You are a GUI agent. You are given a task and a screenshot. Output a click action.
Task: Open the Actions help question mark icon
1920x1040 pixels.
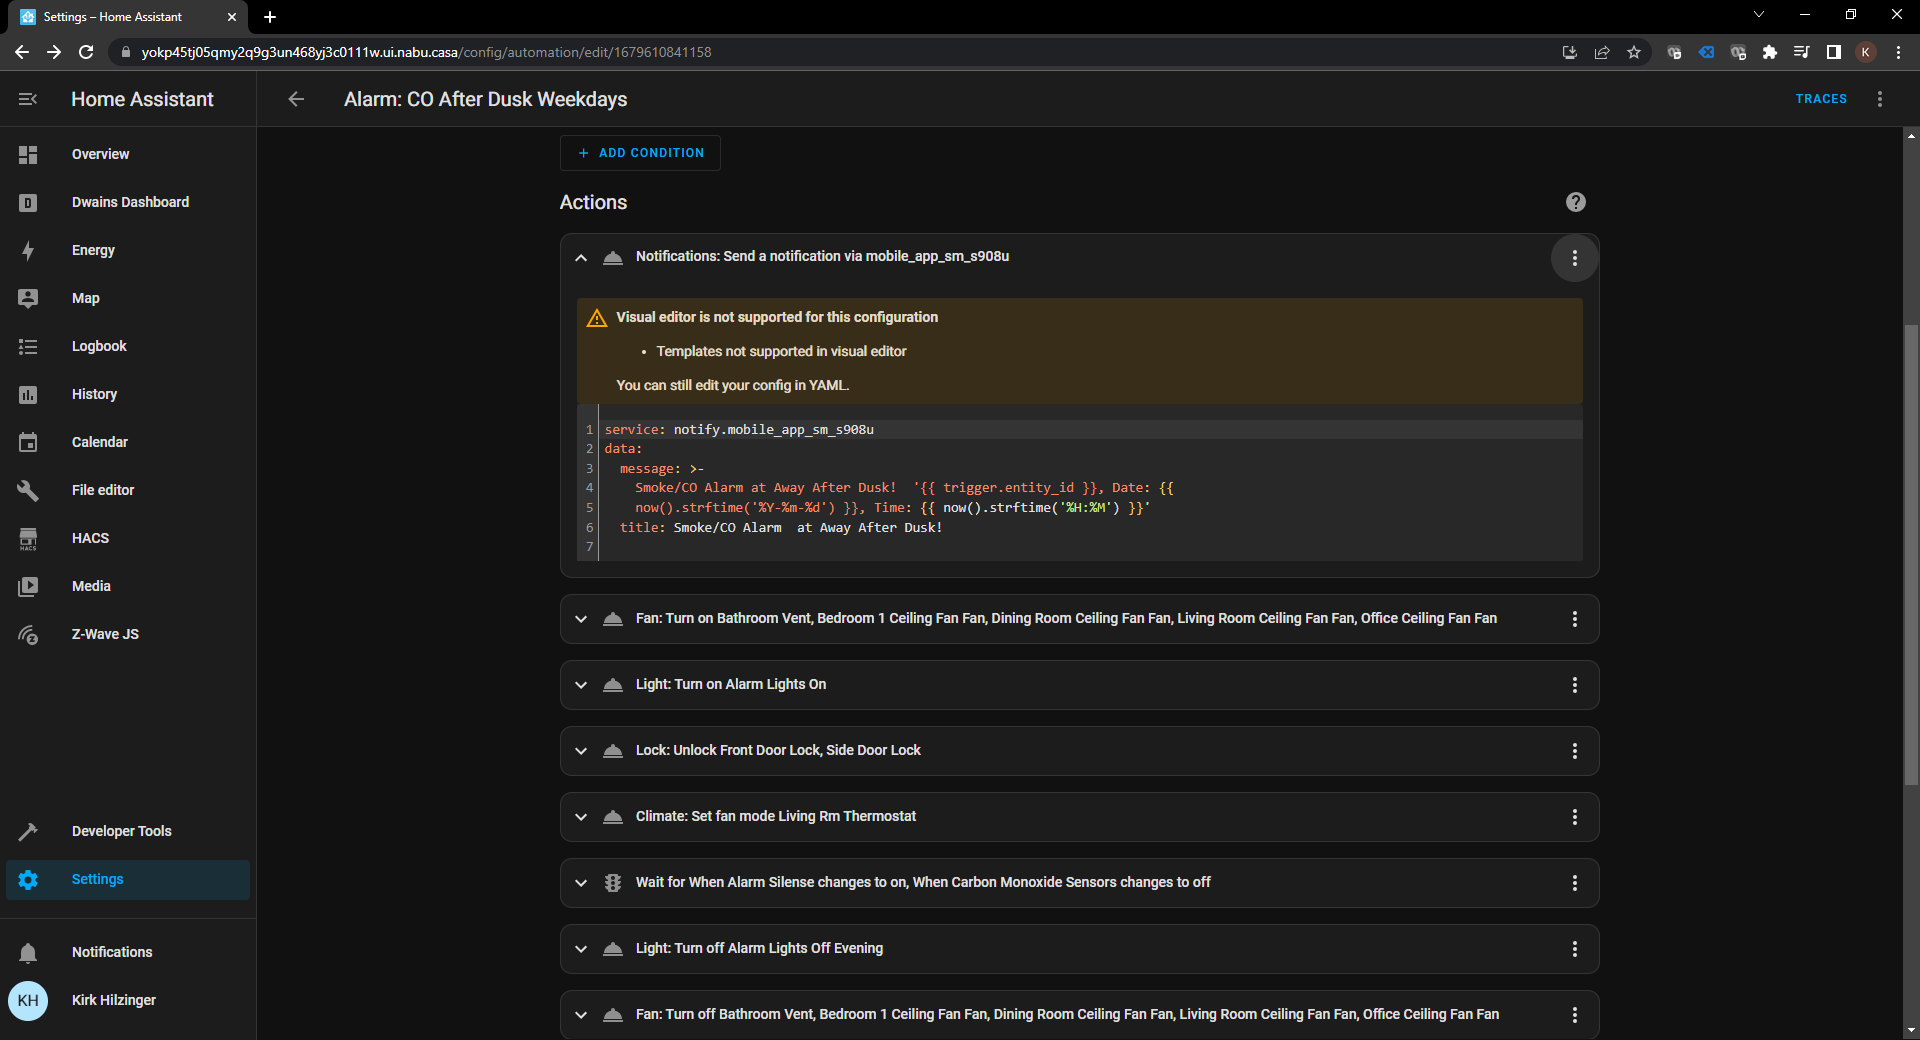point(1575,202)
